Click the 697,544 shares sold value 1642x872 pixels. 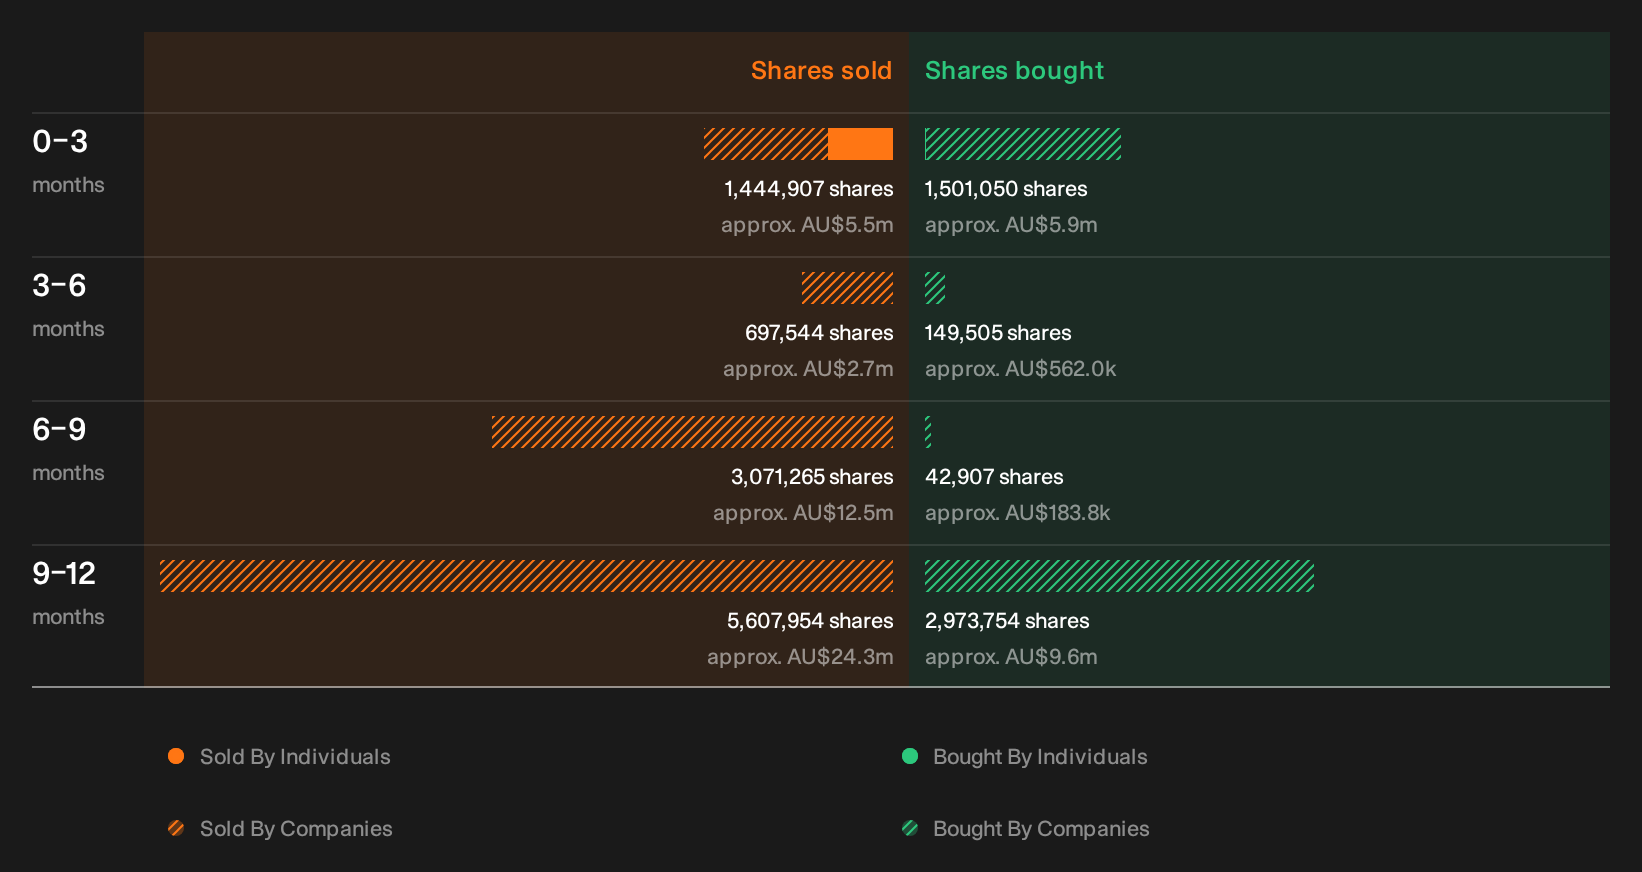pyautogui.click(x=819, y=333)
